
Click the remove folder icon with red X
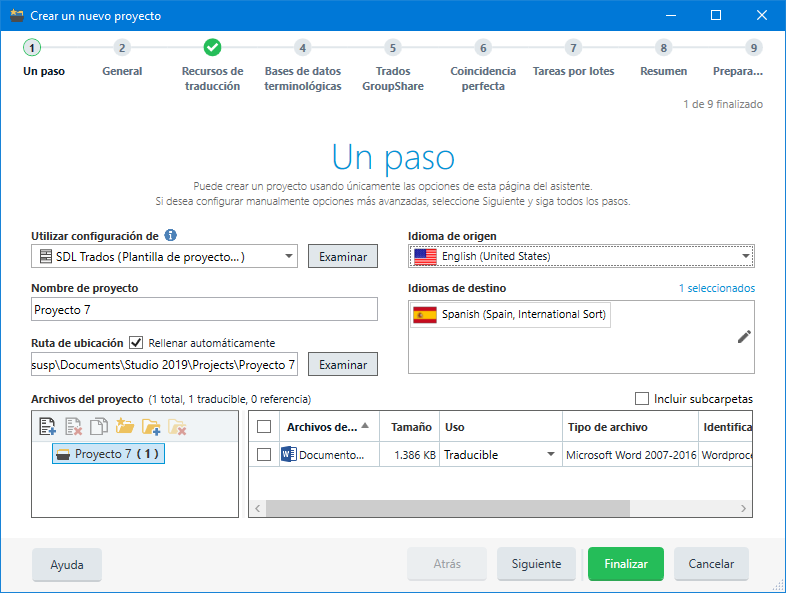[x=177, y=426]
